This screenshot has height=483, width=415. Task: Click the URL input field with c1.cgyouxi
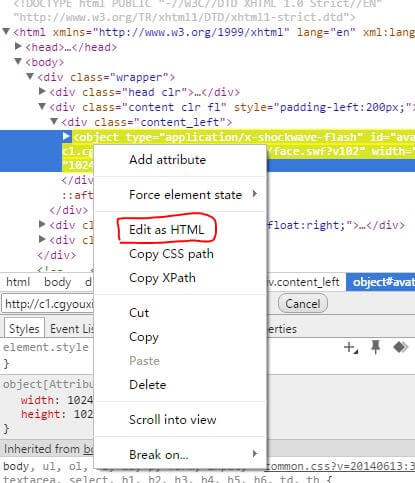tap(48, 304)
